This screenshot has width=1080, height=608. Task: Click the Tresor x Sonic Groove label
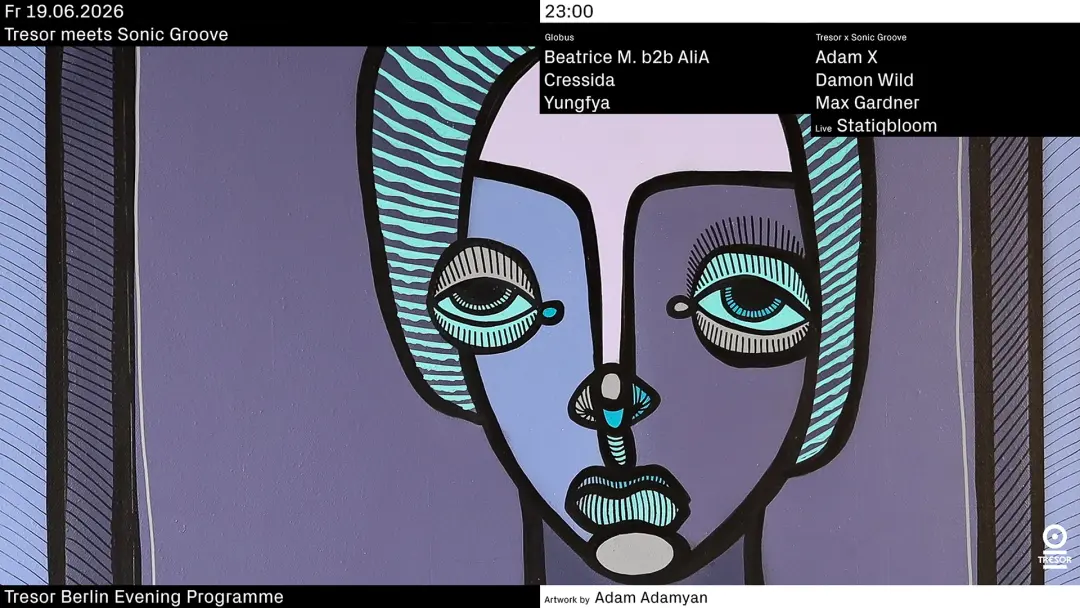860,37
